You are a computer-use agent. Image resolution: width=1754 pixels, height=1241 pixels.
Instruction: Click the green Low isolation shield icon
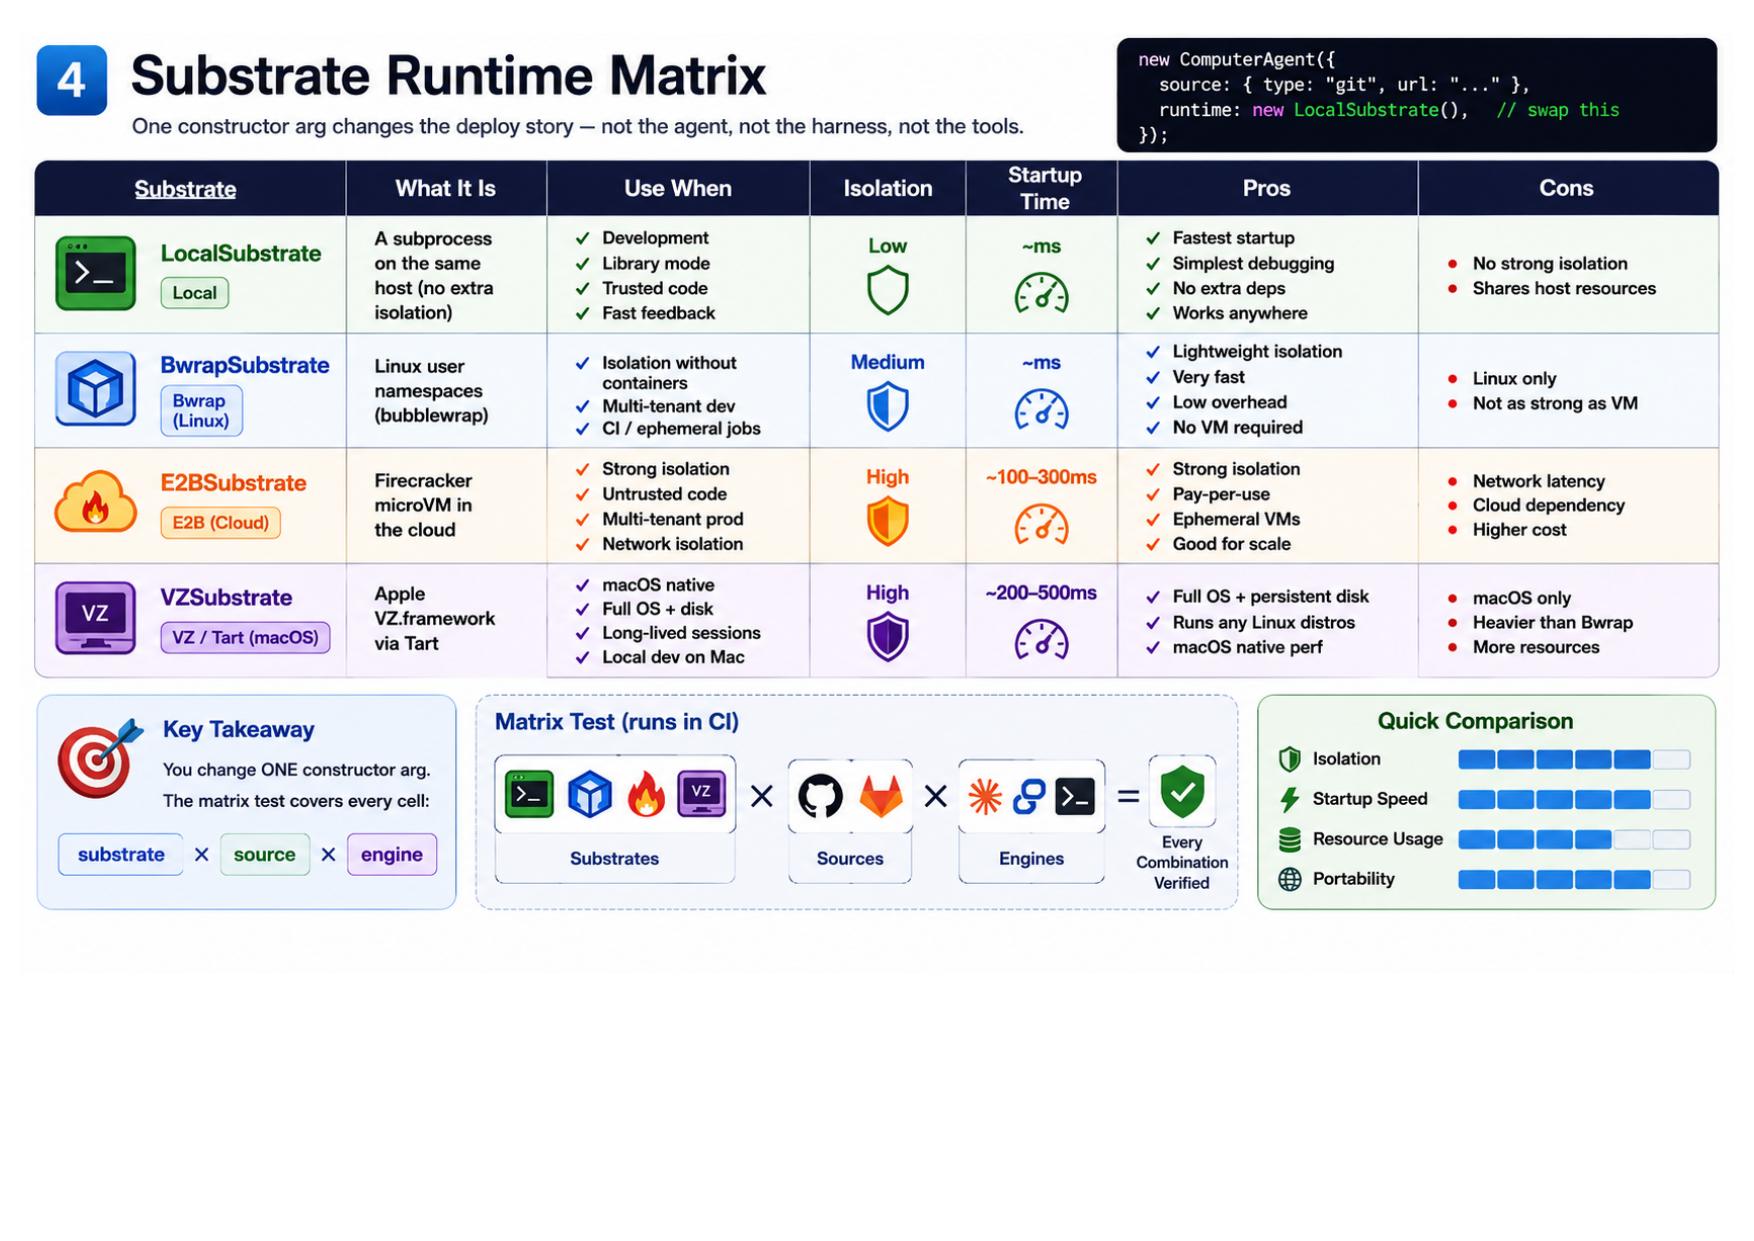click(x=887, y=291)
